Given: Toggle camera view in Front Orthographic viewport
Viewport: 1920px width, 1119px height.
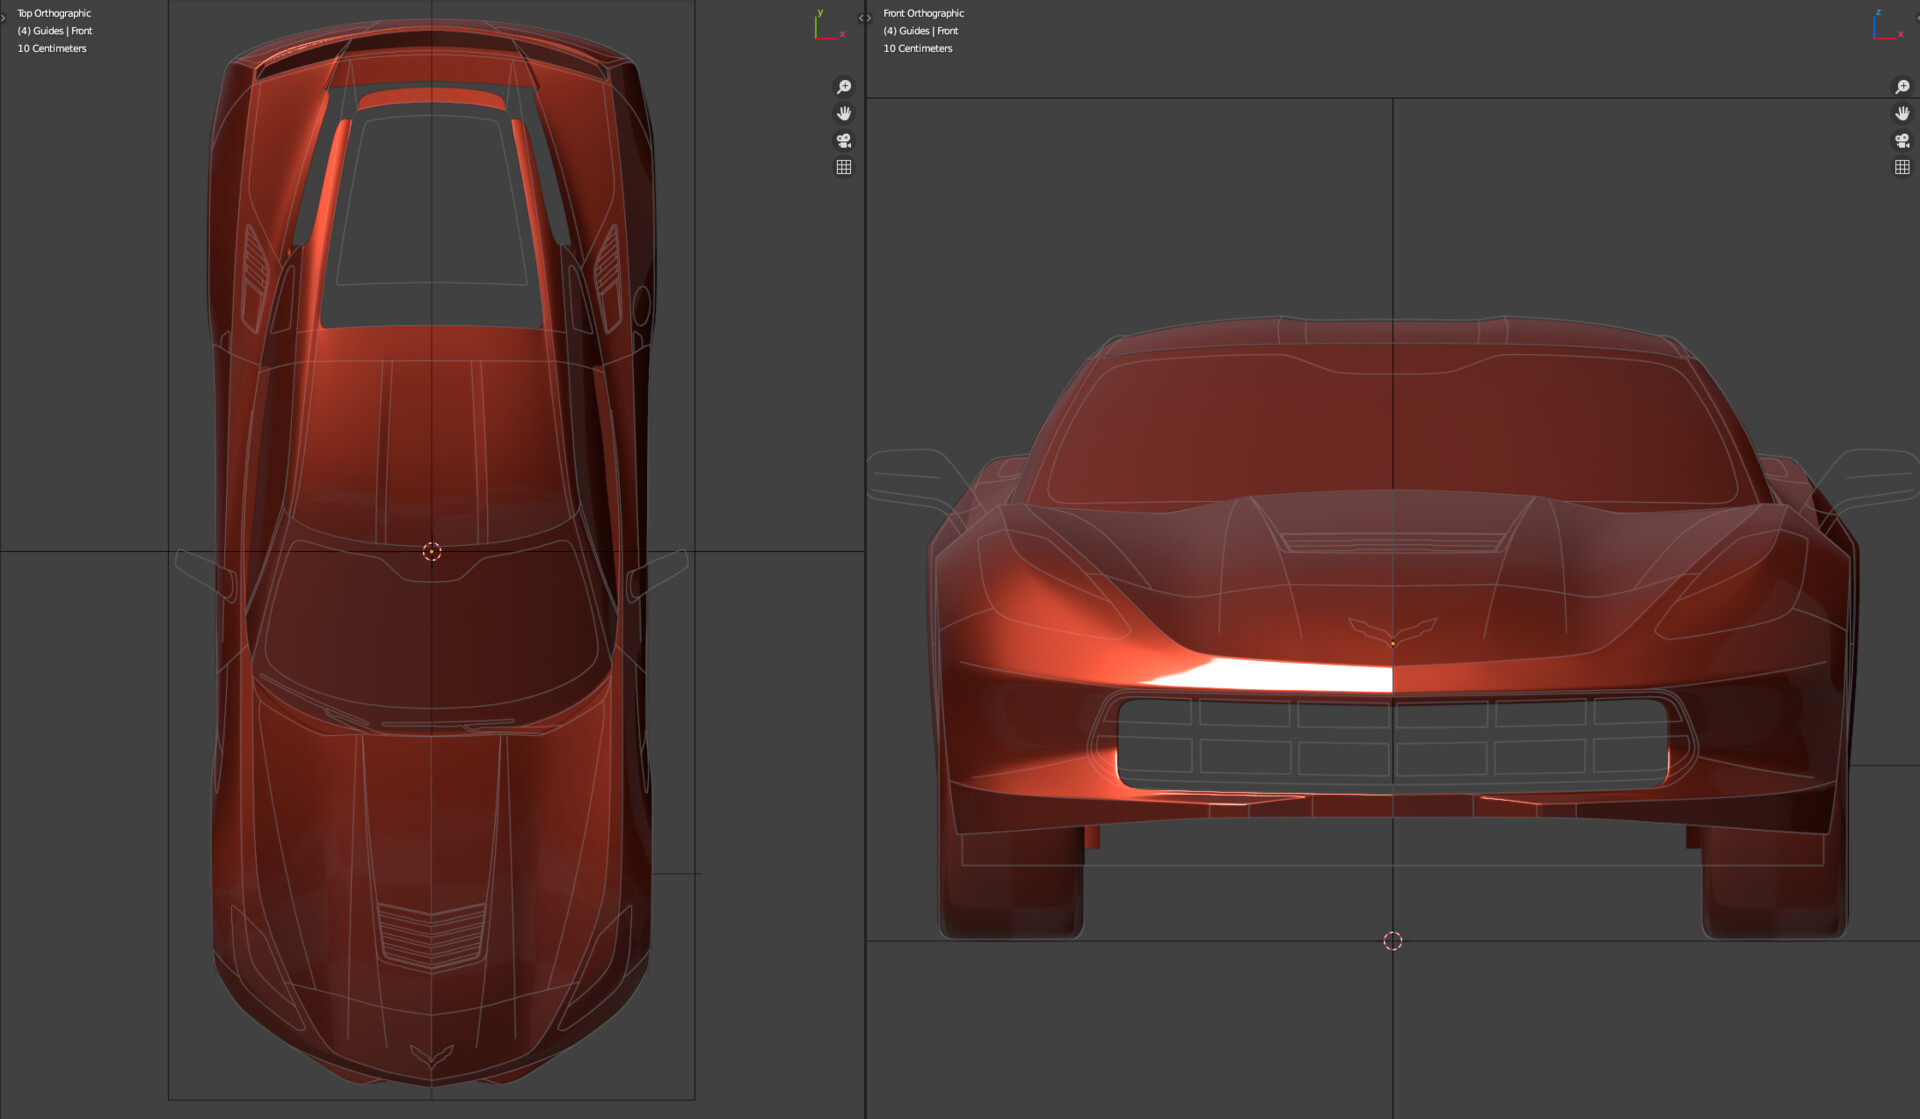Looking at the screenshot, I should (x=1902, y=140).
